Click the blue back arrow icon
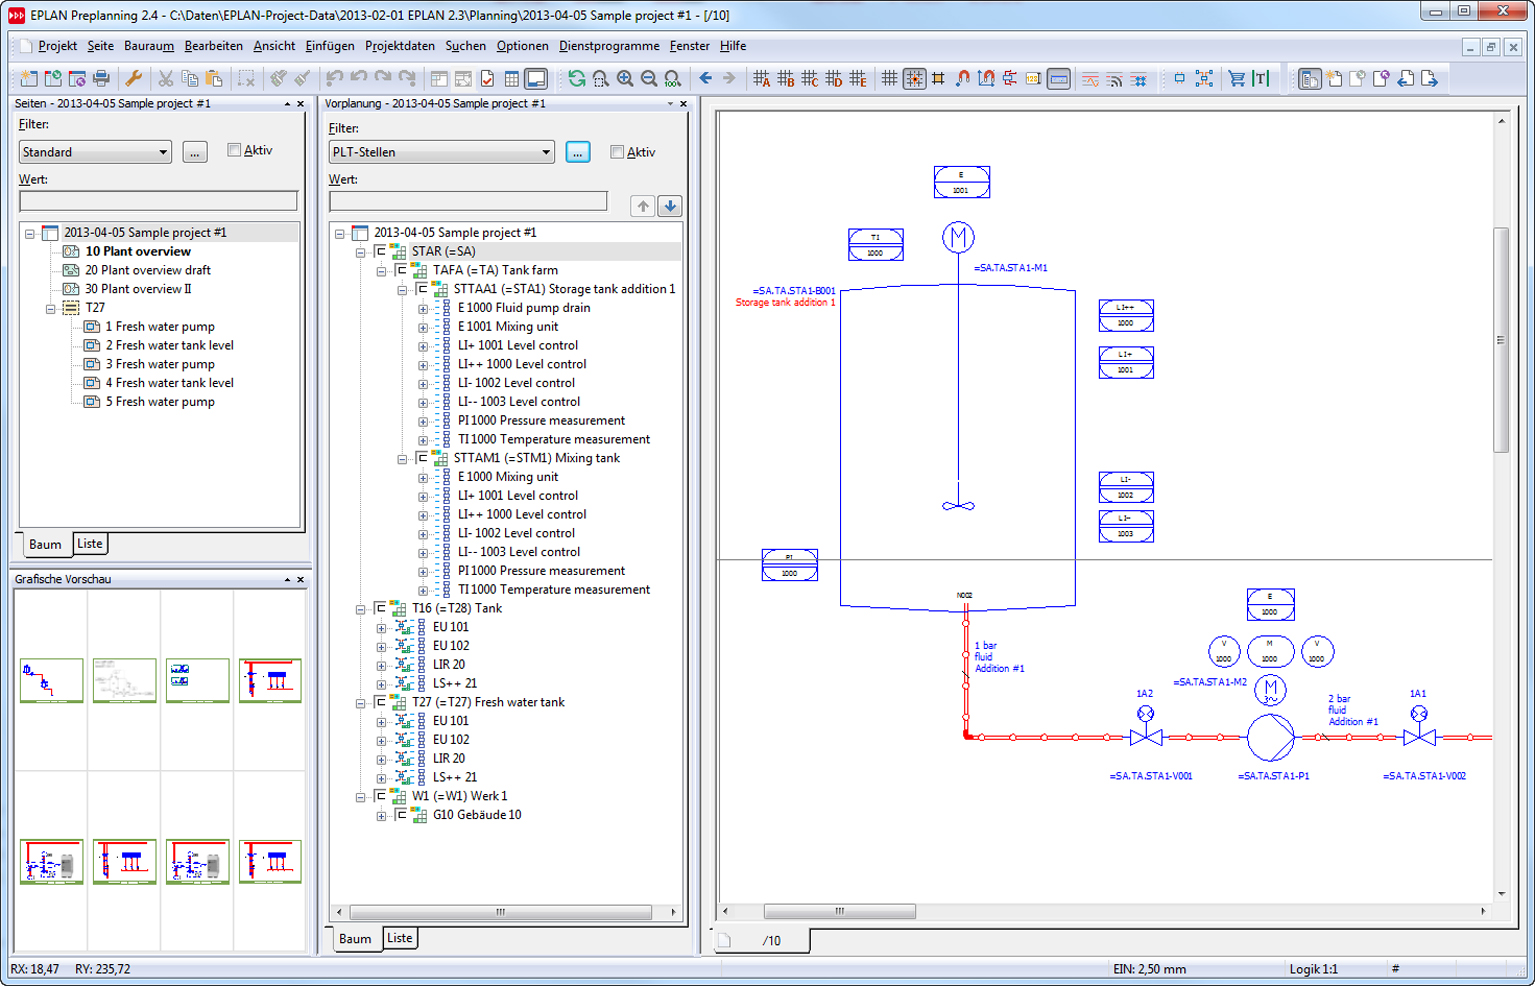The image size is (1535, 986). point(706,79)
